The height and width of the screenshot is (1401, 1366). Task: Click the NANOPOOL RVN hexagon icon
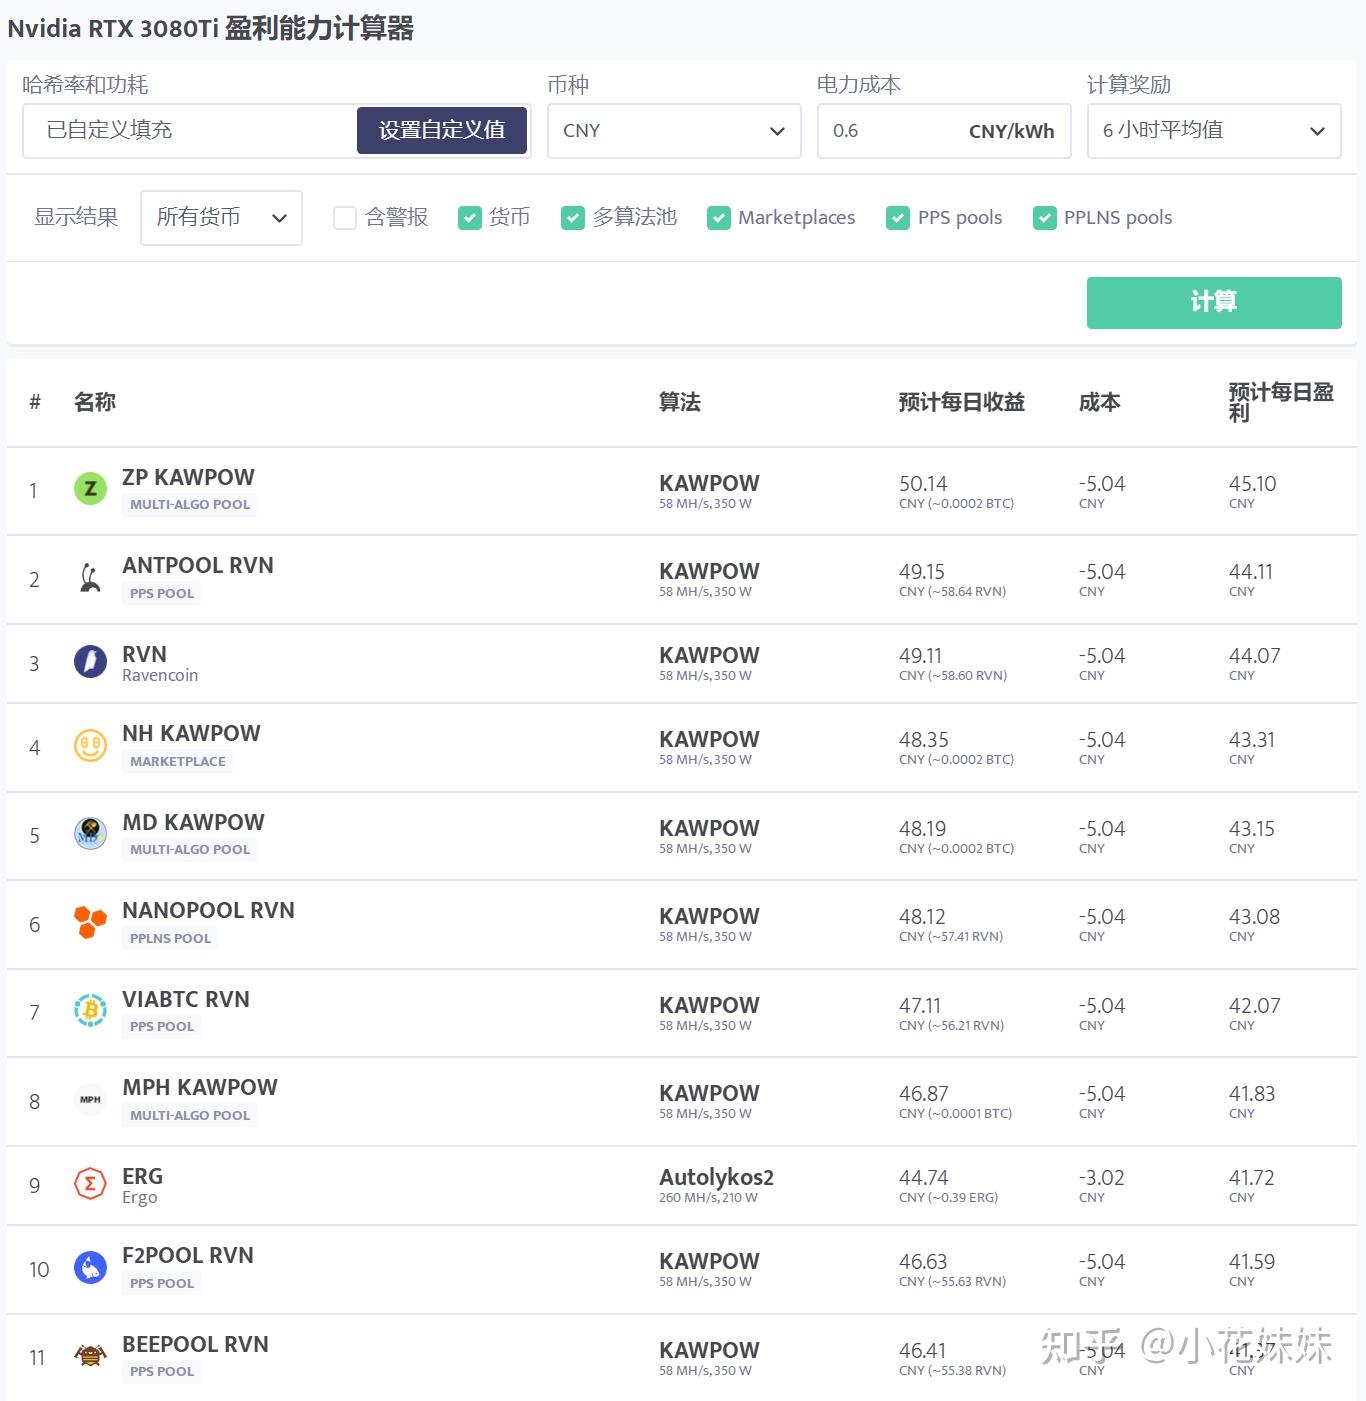tap(90, 922)
